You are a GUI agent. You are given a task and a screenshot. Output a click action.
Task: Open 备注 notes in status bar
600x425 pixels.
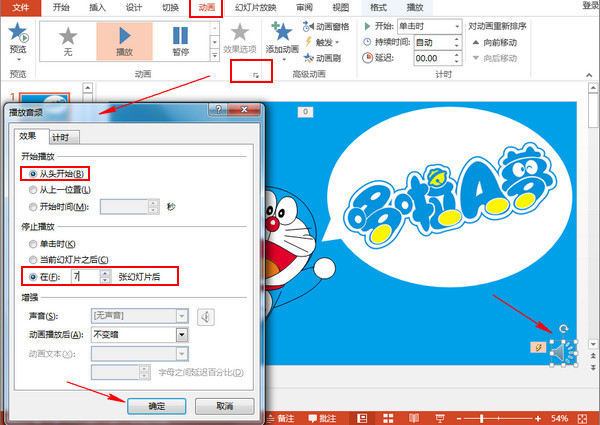[282, 418]
